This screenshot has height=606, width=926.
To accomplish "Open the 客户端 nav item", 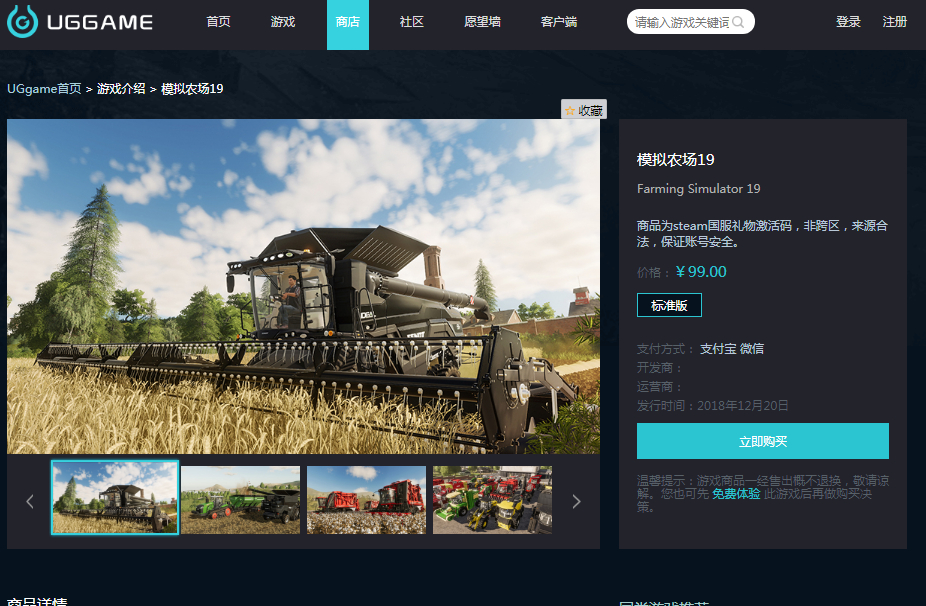I will tap(559, 22).
